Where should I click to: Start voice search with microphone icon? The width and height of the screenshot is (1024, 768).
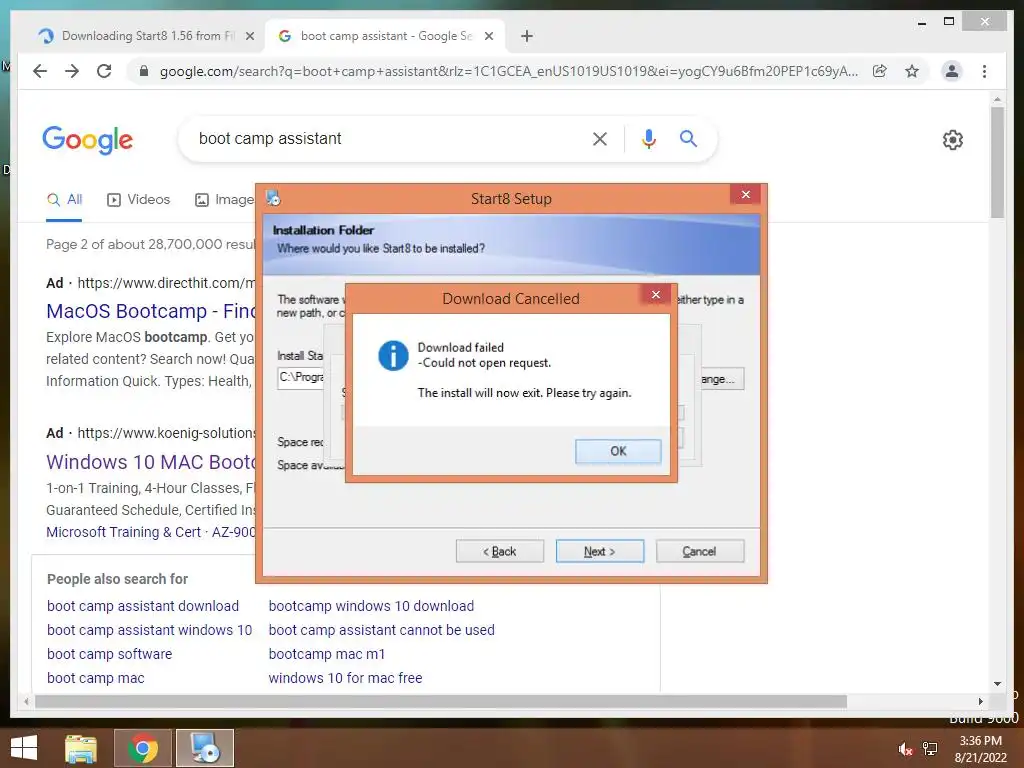(648, 138)
